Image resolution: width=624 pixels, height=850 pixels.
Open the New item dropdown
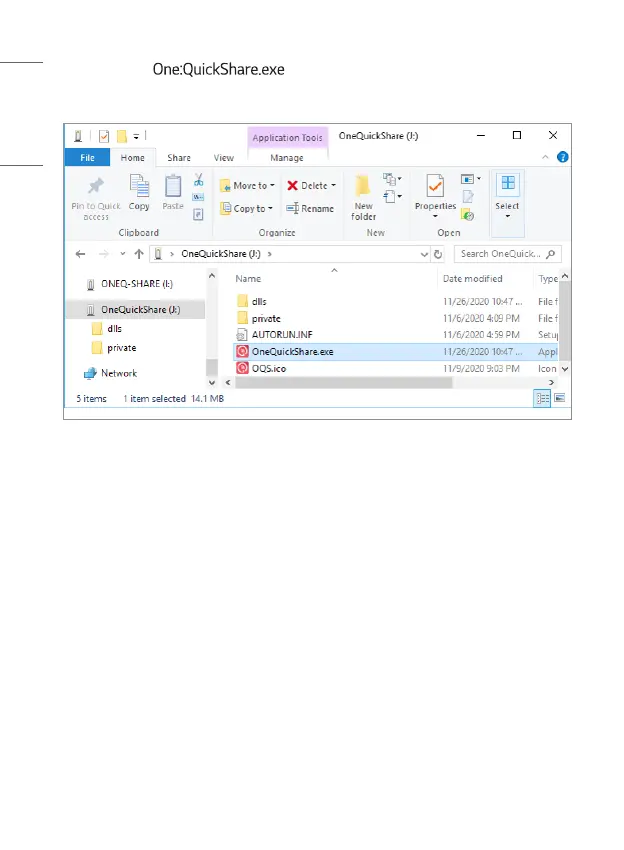(x=392, y=179)
